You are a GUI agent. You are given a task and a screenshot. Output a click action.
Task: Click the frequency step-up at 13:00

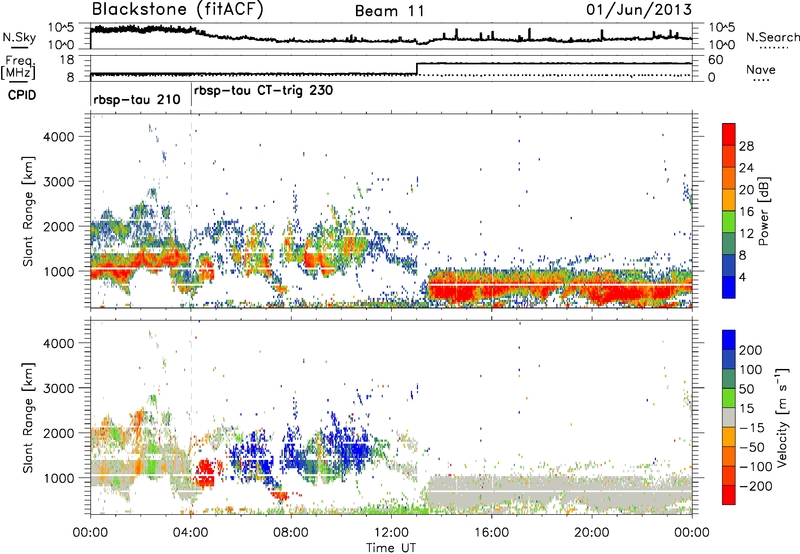pos(417,69)
